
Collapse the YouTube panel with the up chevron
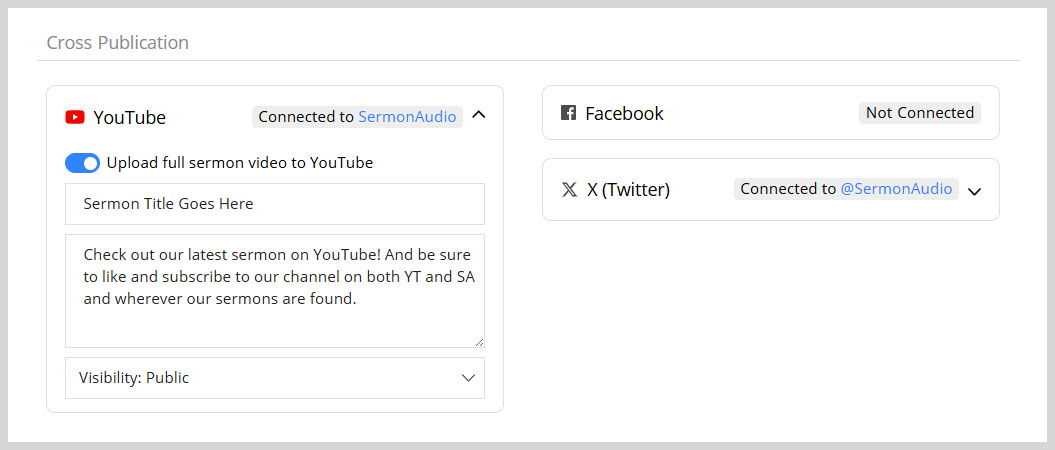[478, 115]
